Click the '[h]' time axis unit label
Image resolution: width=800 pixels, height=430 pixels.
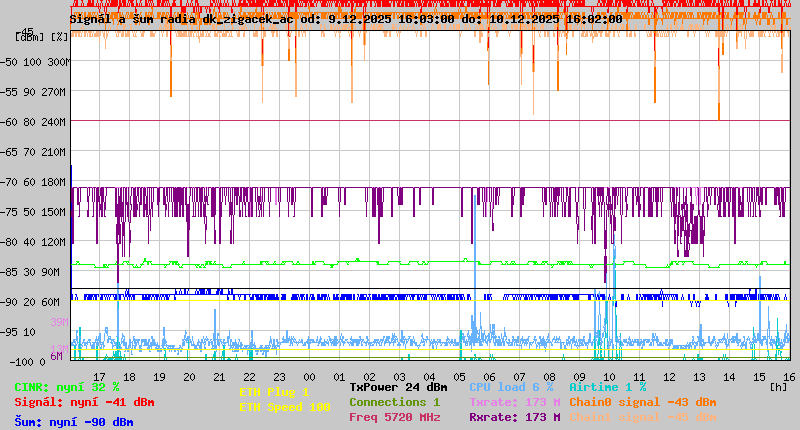(778, 387)
